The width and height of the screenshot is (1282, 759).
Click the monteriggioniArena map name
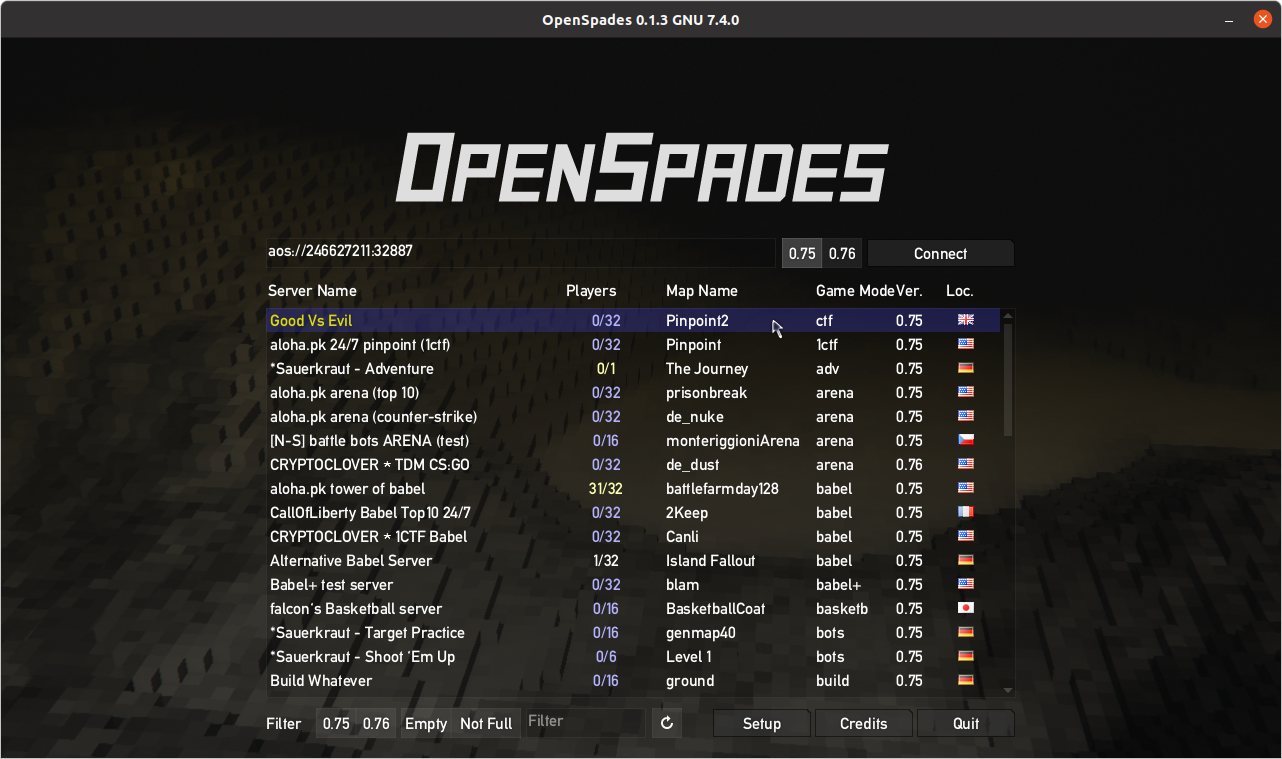coord(733,441)
